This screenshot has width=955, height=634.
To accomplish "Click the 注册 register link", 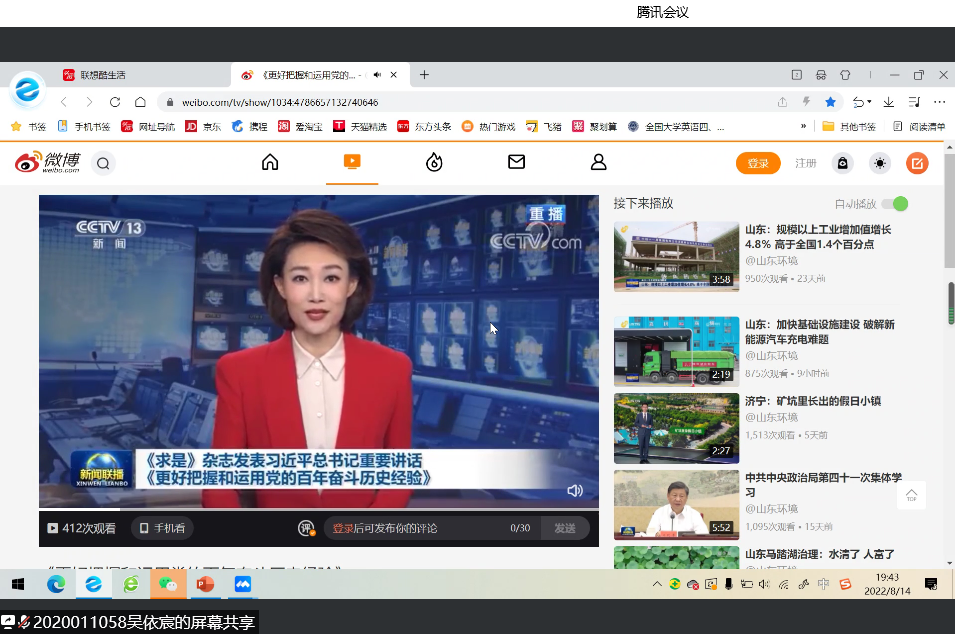I will (x=805, y=163).
